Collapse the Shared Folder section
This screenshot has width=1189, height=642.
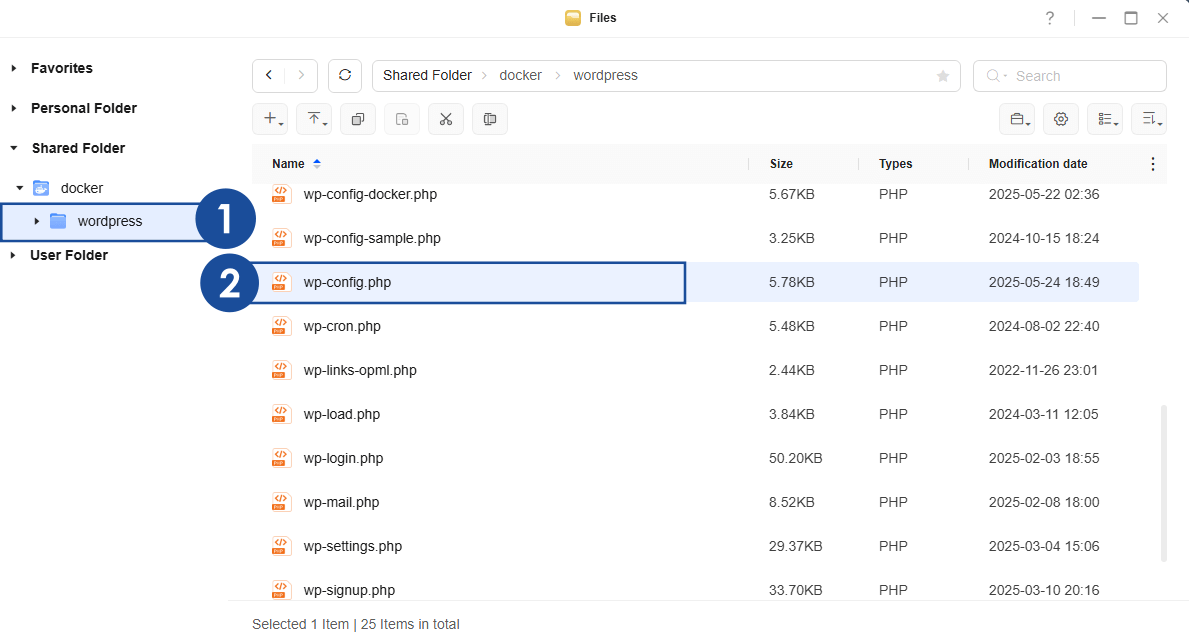pyautogui.click(x=14, y=149)
